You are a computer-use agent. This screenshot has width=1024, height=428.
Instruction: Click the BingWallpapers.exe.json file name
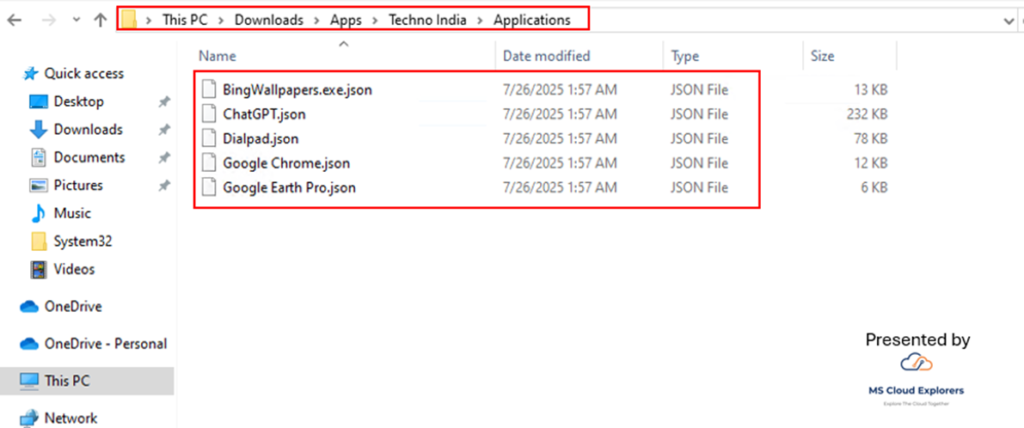tap(297, 90)
